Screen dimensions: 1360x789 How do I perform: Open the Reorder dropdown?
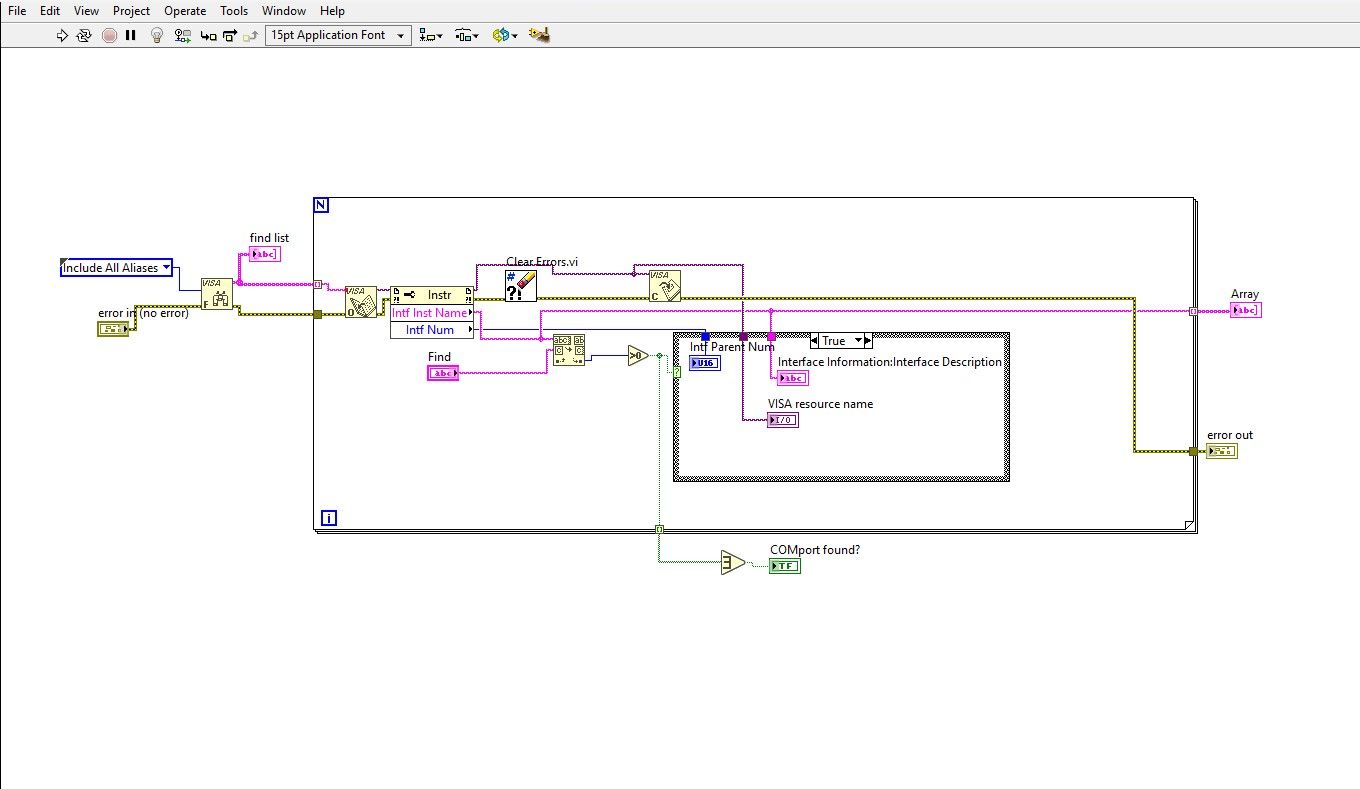(x=505, y=35)
